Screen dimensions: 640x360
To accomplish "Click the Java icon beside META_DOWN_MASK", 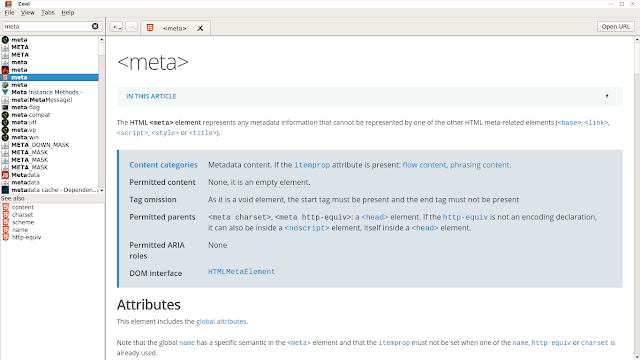I will [x=5, y=145].
